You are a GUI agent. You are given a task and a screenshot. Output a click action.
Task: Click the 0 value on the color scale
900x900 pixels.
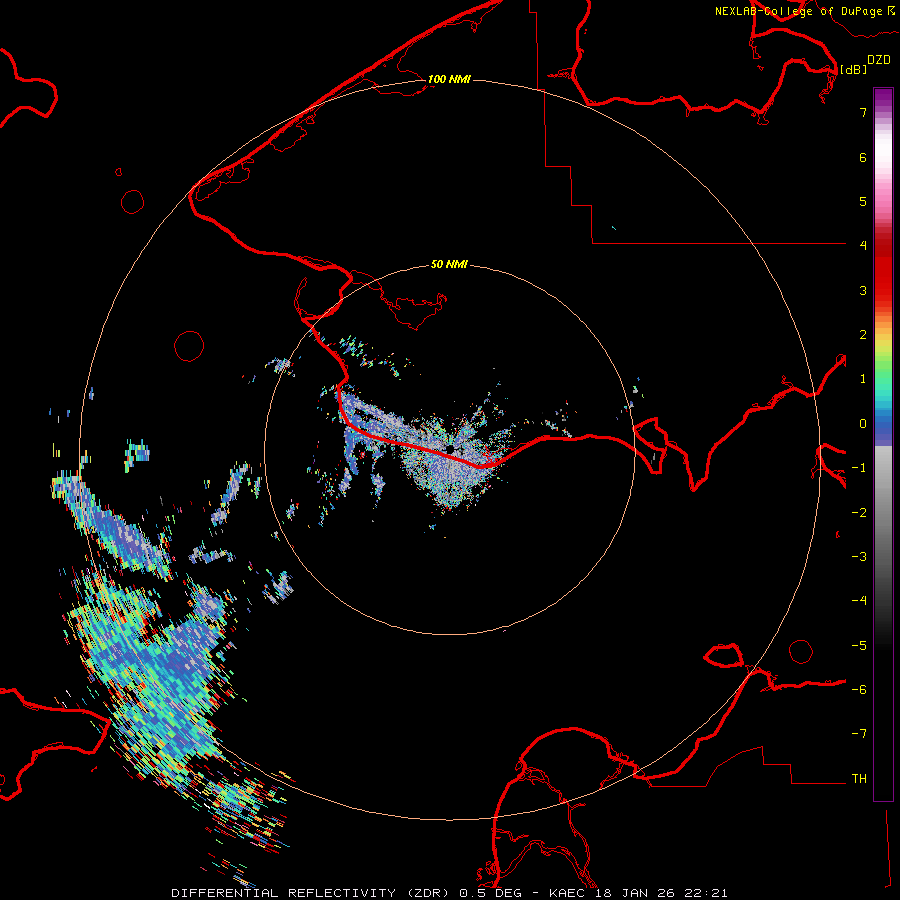(x=863, y=424)
